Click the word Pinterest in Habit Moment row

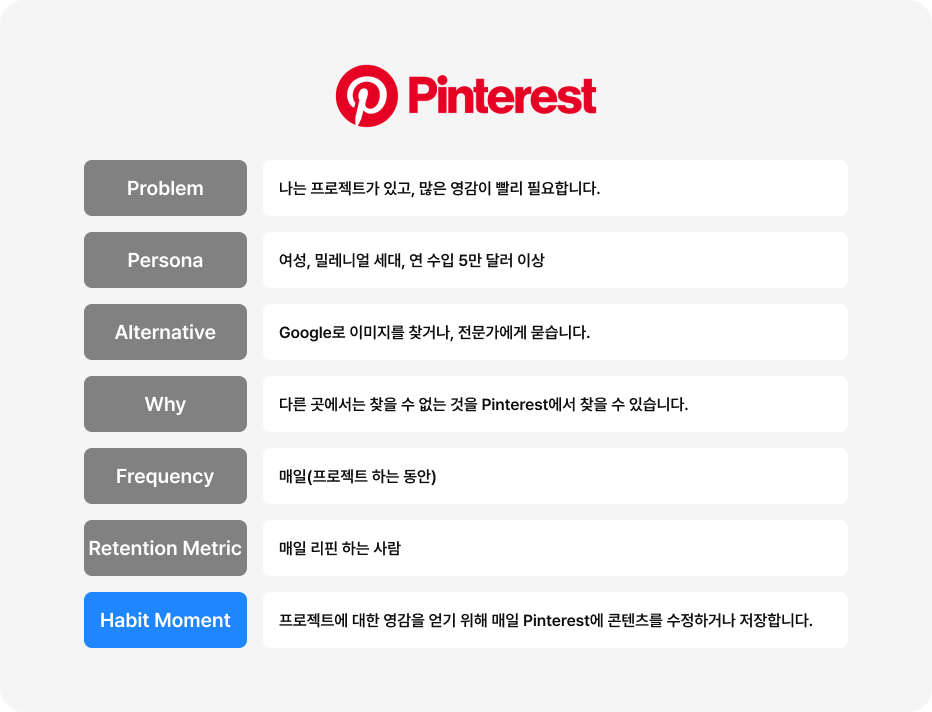(x=556, y=620)
